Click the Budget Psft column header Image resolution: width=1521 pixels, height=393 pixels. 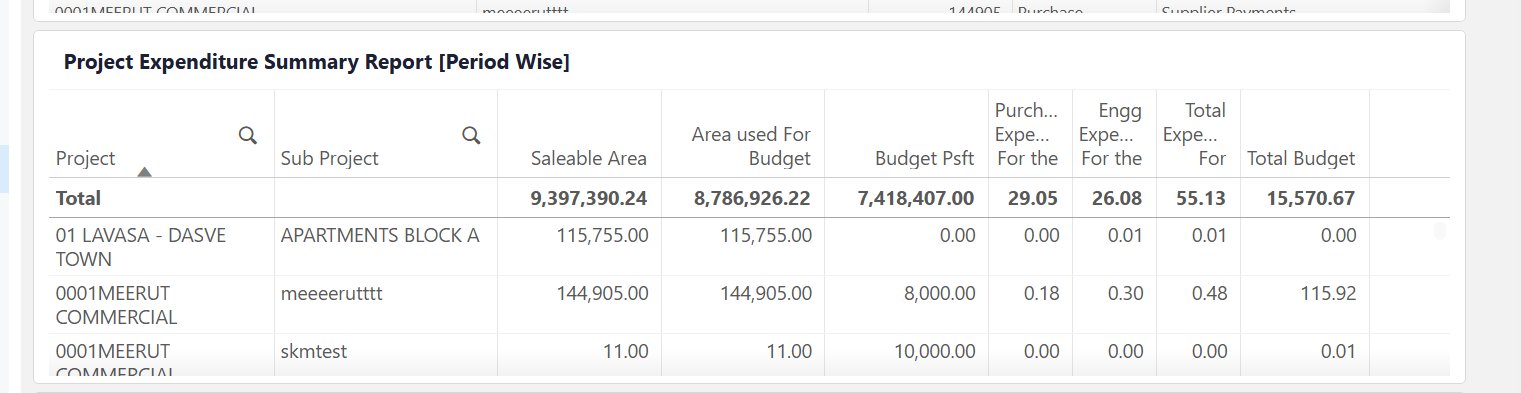click(x=924, y=158)
